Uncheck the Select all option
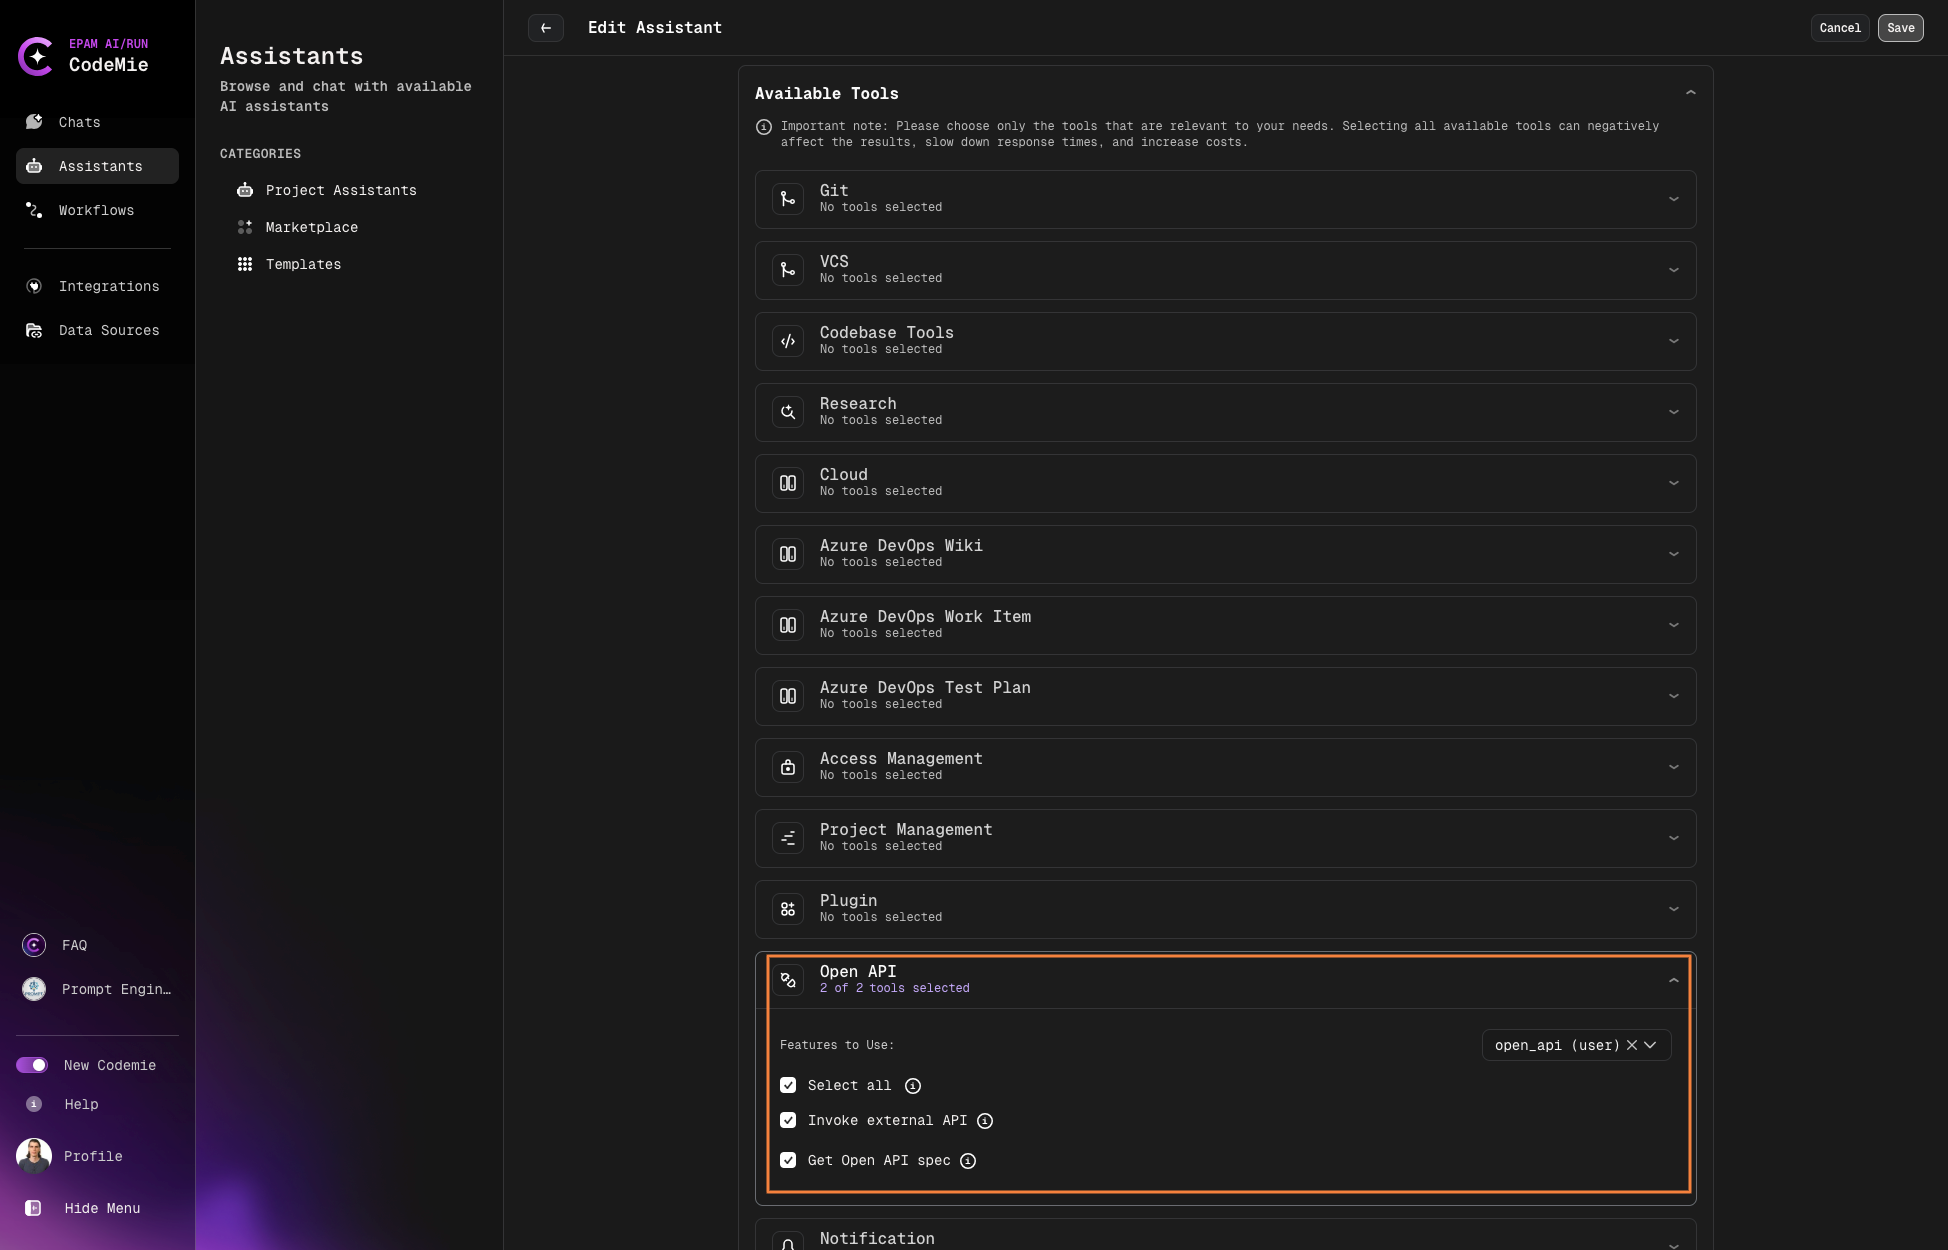Screen dimensions: 1948x1250 (x=788, y=1085)
